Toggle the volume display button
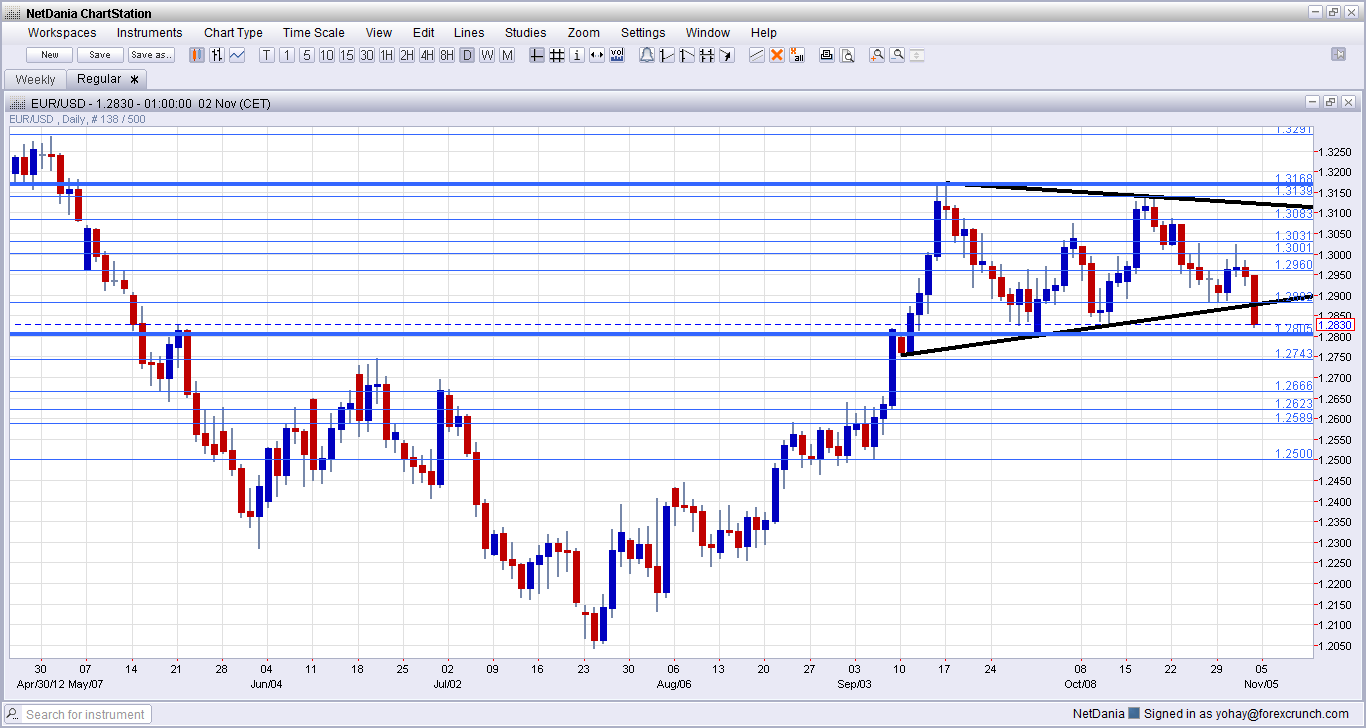This screenshot has height=728, width=1366. (x=617, y=55)
